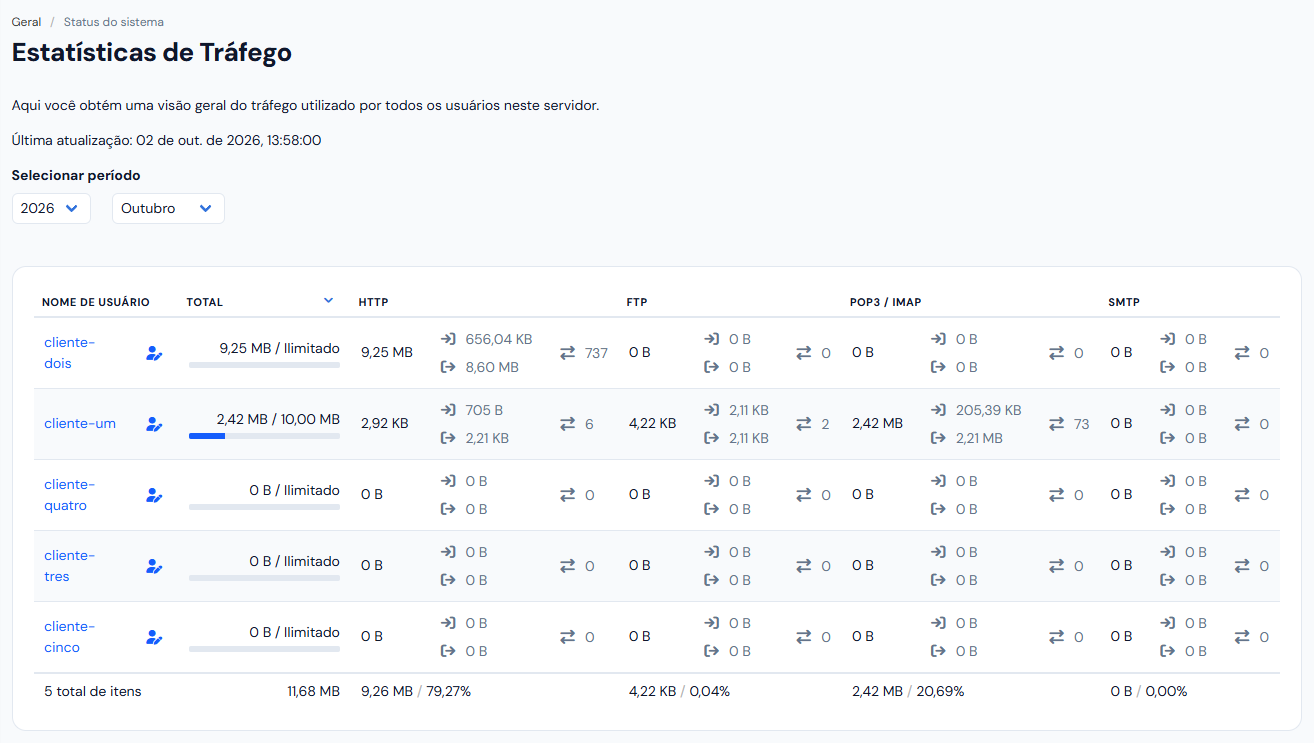Click the 2,42 MB / 10,00 MB total value

[x=278, y=419]
